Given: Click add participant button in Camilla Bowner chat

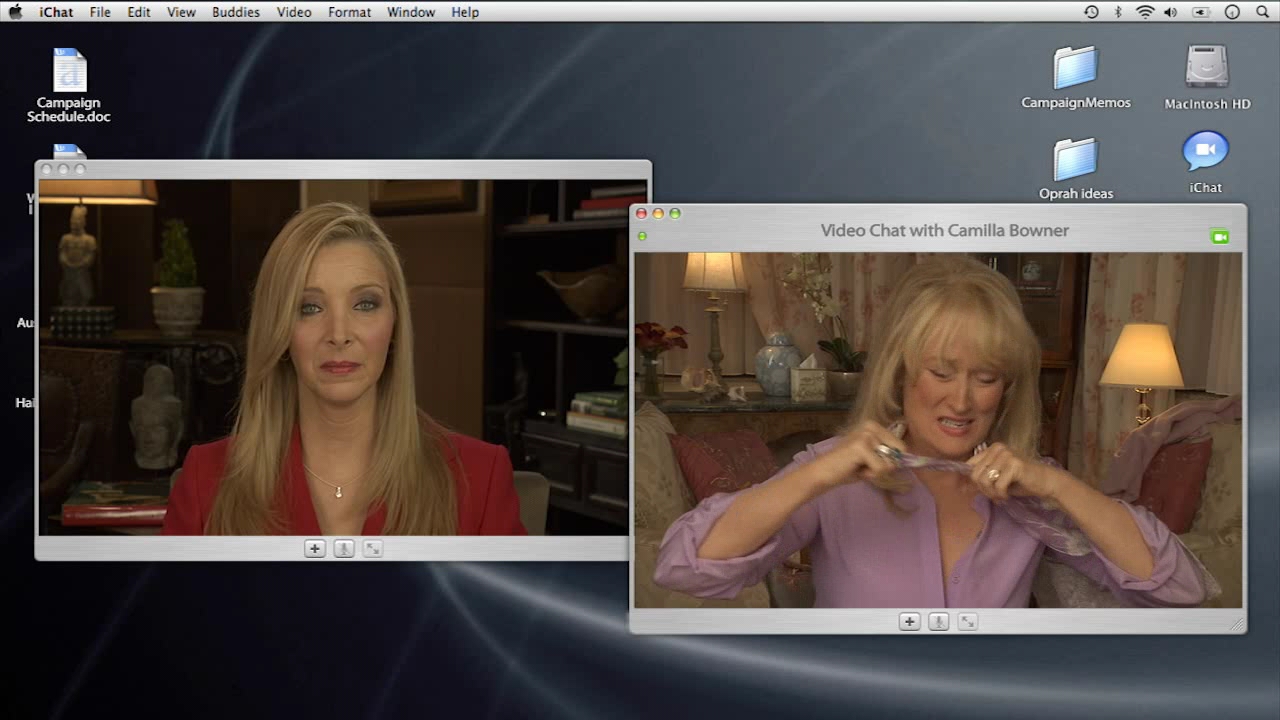Looking at the screenshot, I should click(x=909, y=622).
